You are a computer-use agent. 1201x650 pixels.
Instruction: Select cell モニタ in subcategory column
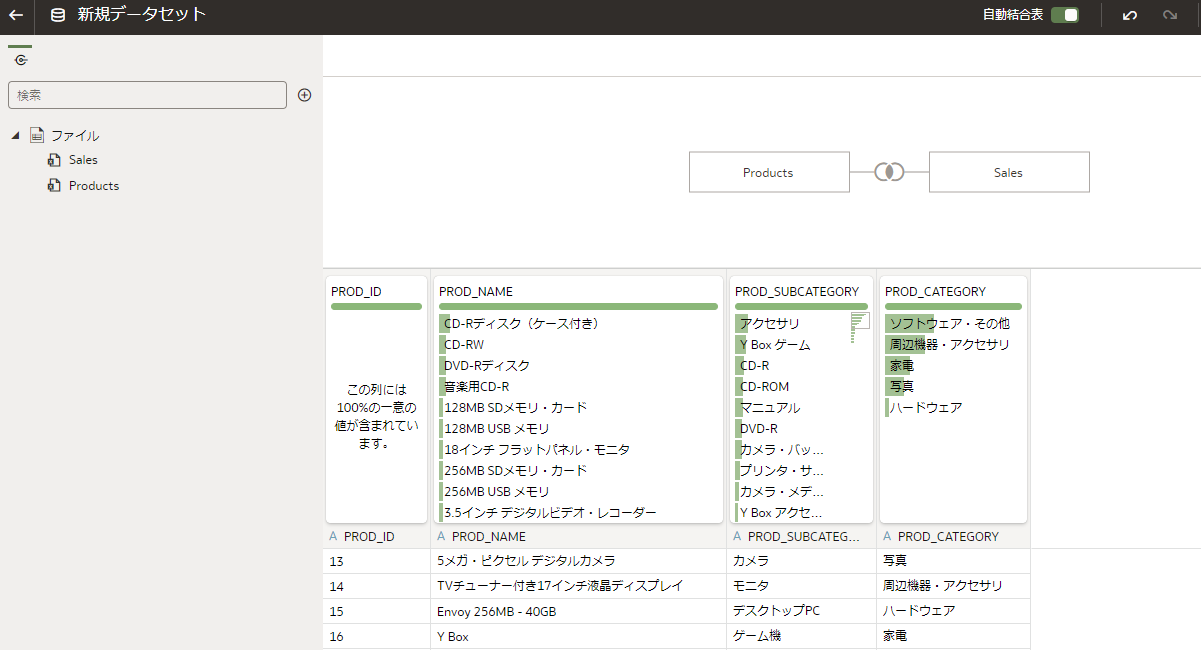pos(801,586)
